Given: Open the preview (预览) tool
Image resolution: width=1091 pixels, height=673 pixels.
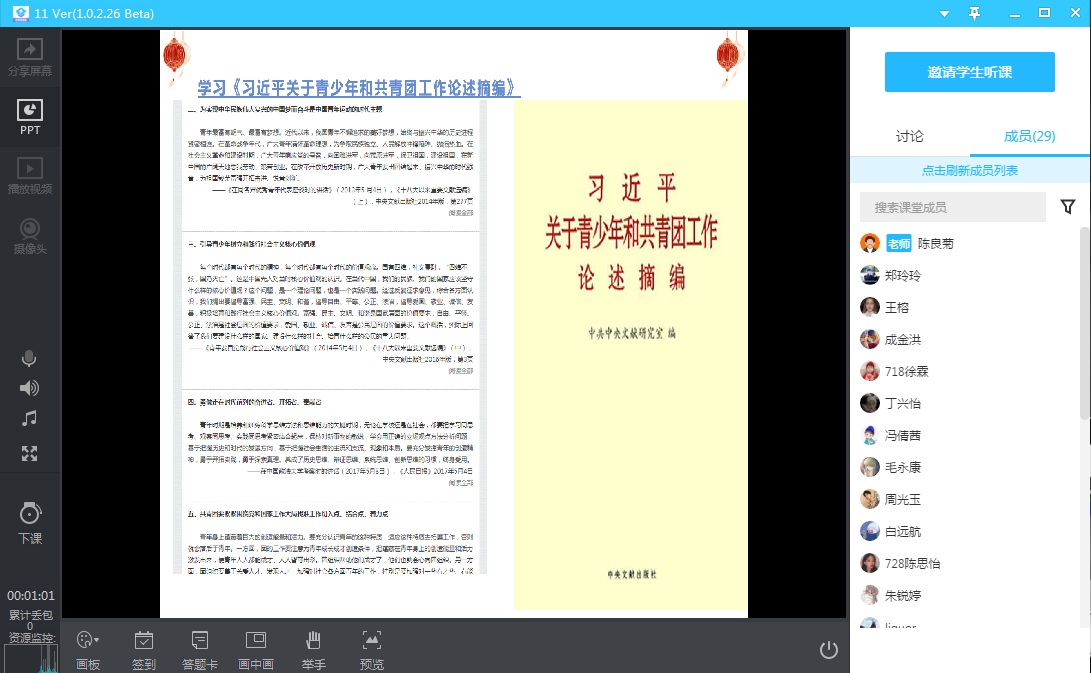Looking at the screenshot, I should tap(372, 651).
